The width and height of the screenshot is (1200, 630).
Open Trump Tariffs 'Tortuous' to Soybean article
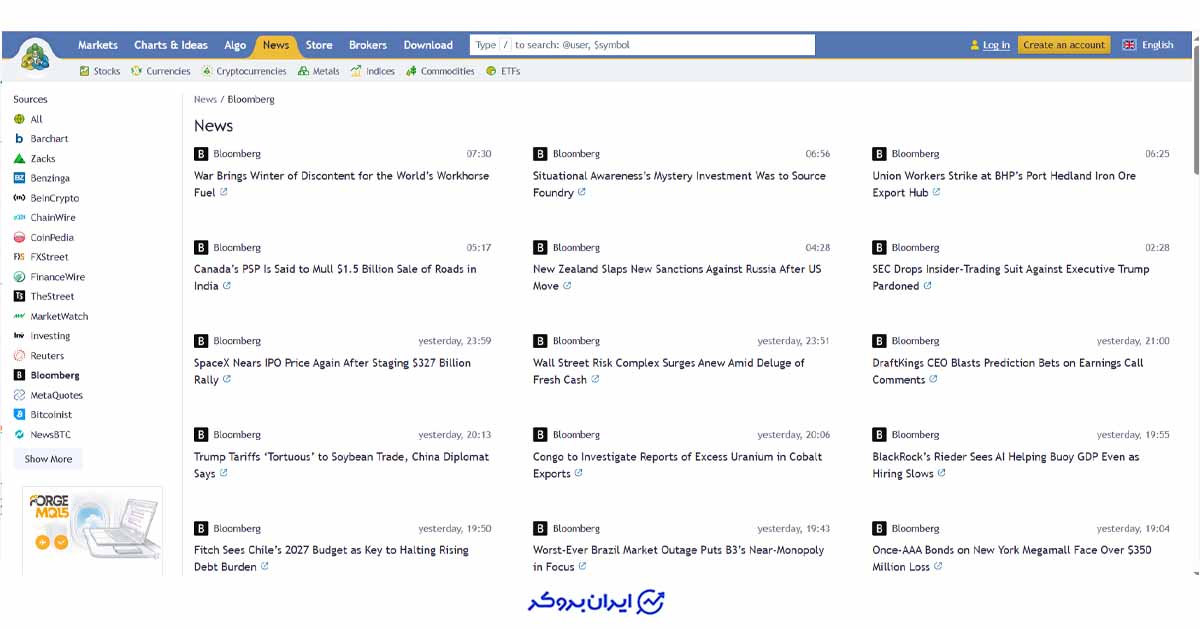click(342, 465)
